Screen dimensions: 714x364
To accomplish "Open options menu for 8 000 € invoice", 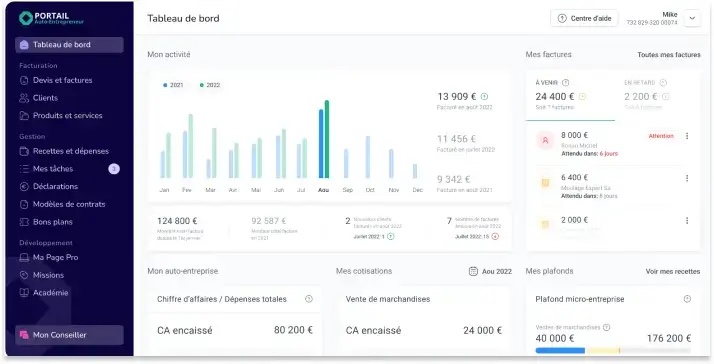I will (x=687, y=136).
